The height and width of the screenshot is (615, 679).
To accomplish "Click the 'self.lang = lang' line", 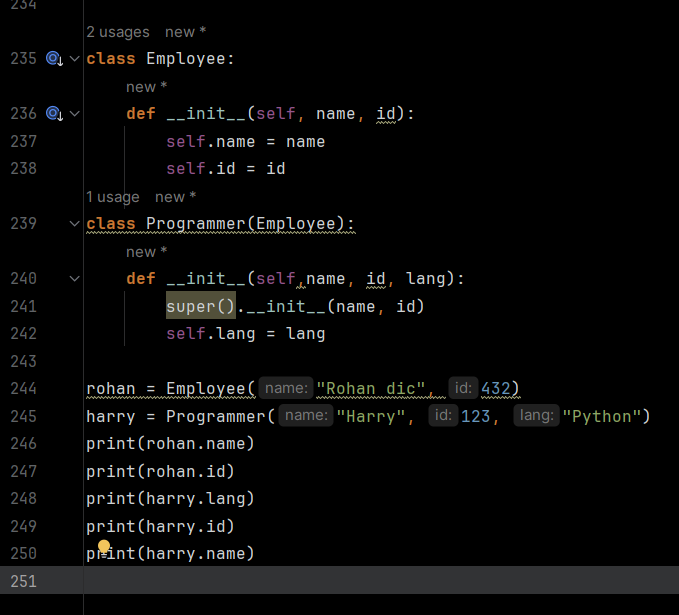I will click(246, 334).
